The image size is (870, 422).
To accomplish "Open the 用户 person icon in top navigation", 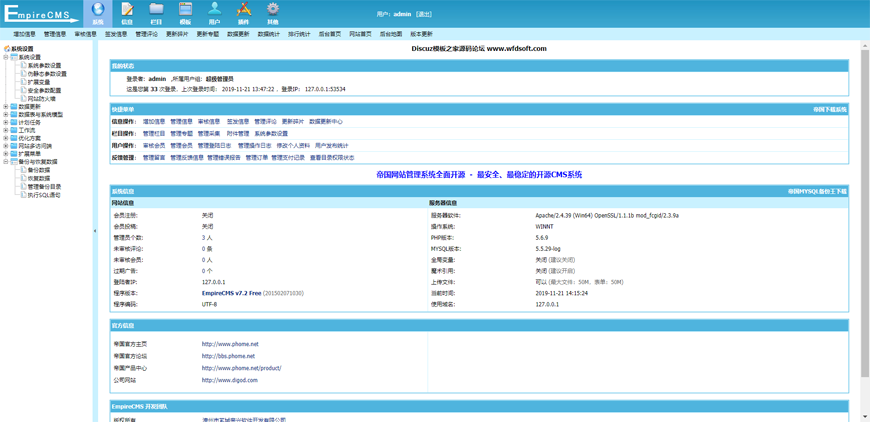I will coord(214,9).
